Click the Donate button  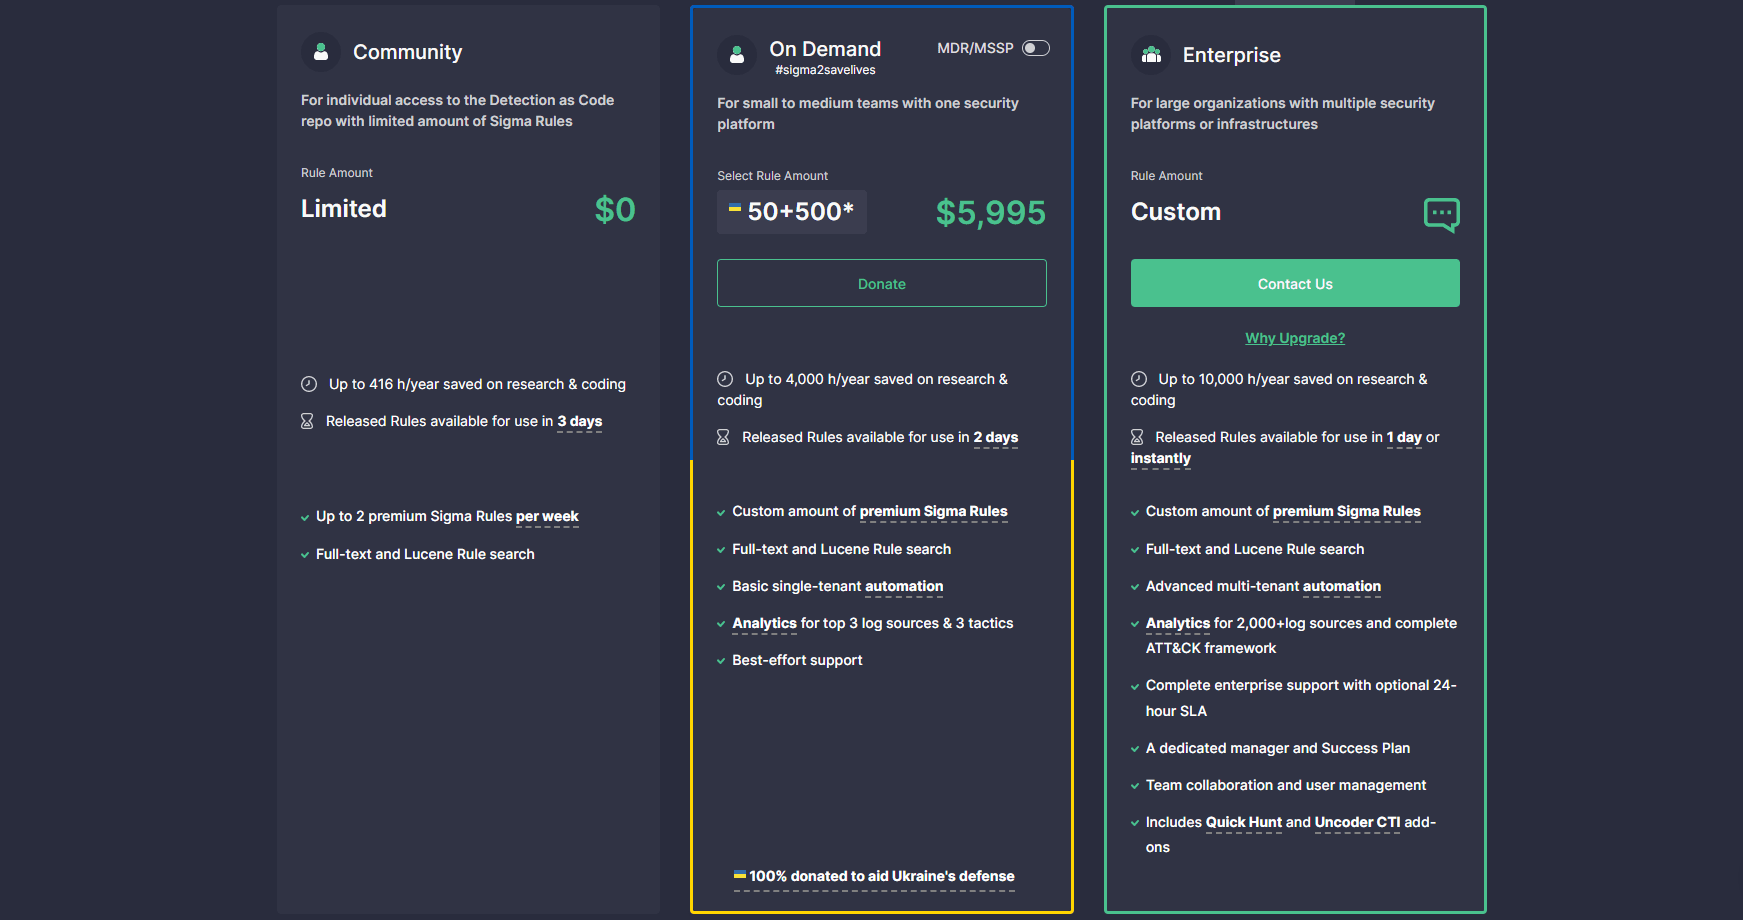(x=882, y=283)
